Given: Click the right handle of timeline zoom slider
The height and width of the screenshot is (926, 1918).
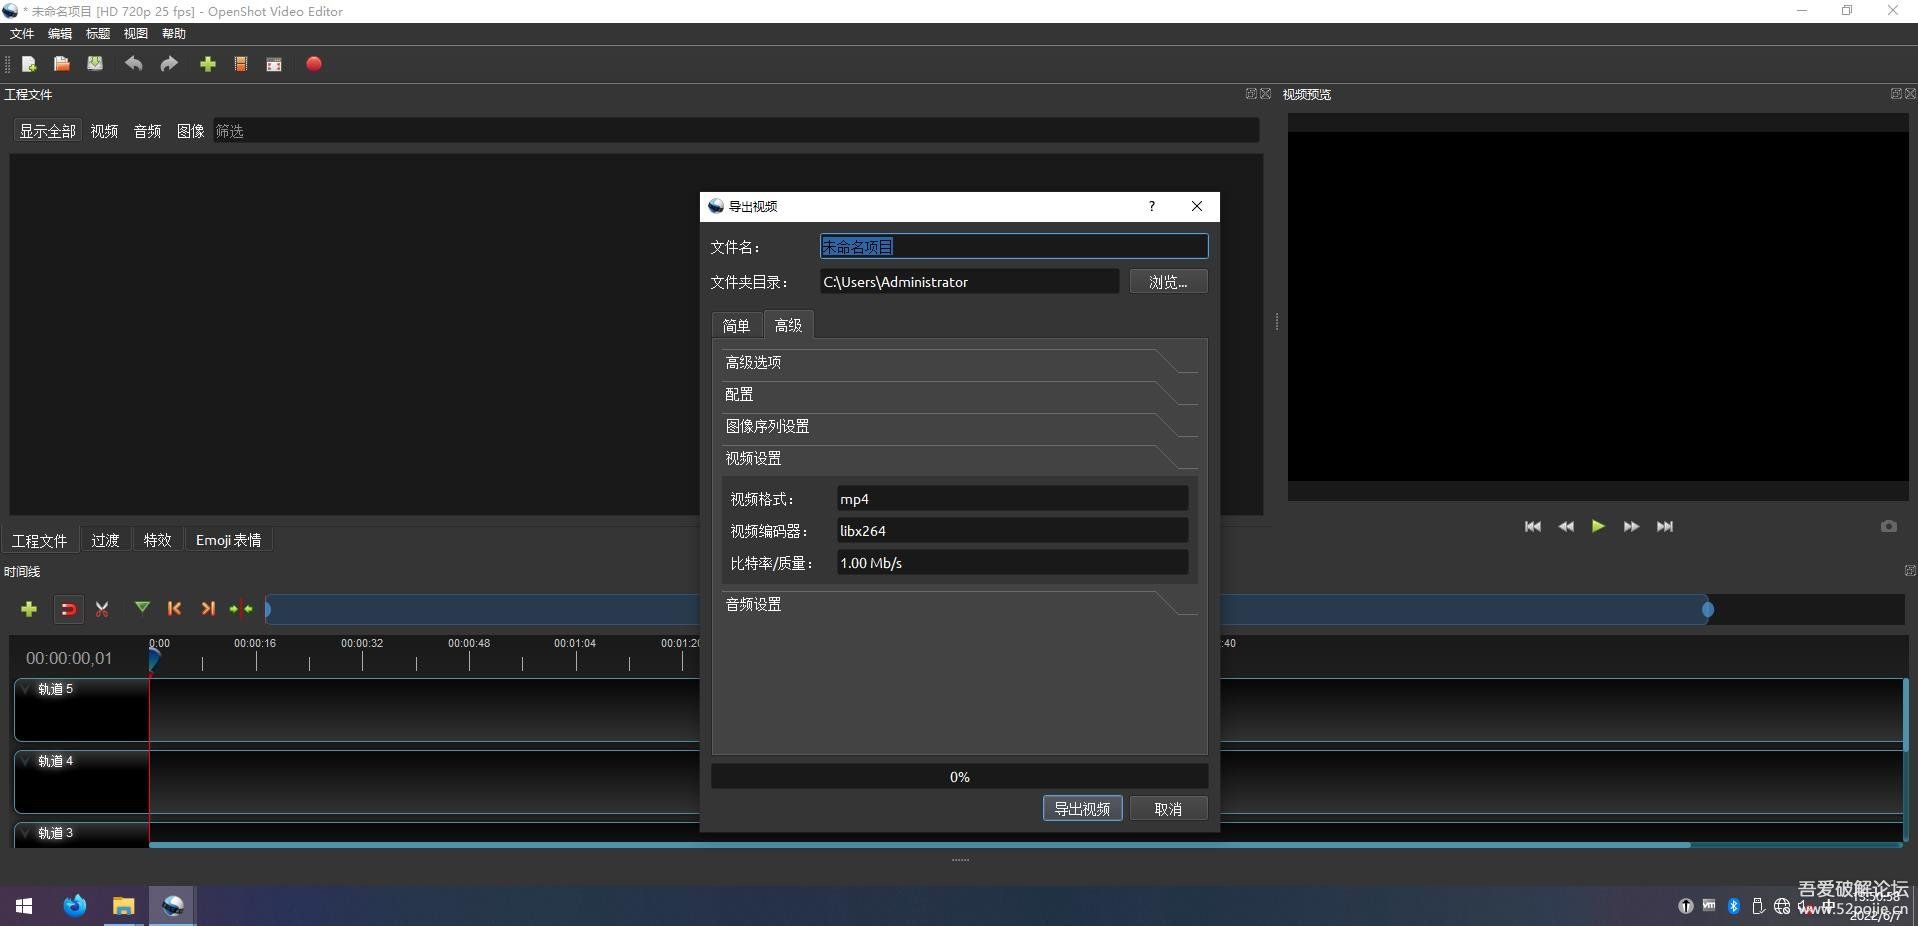Looking at the screenshot, I should pos(1708,609).
